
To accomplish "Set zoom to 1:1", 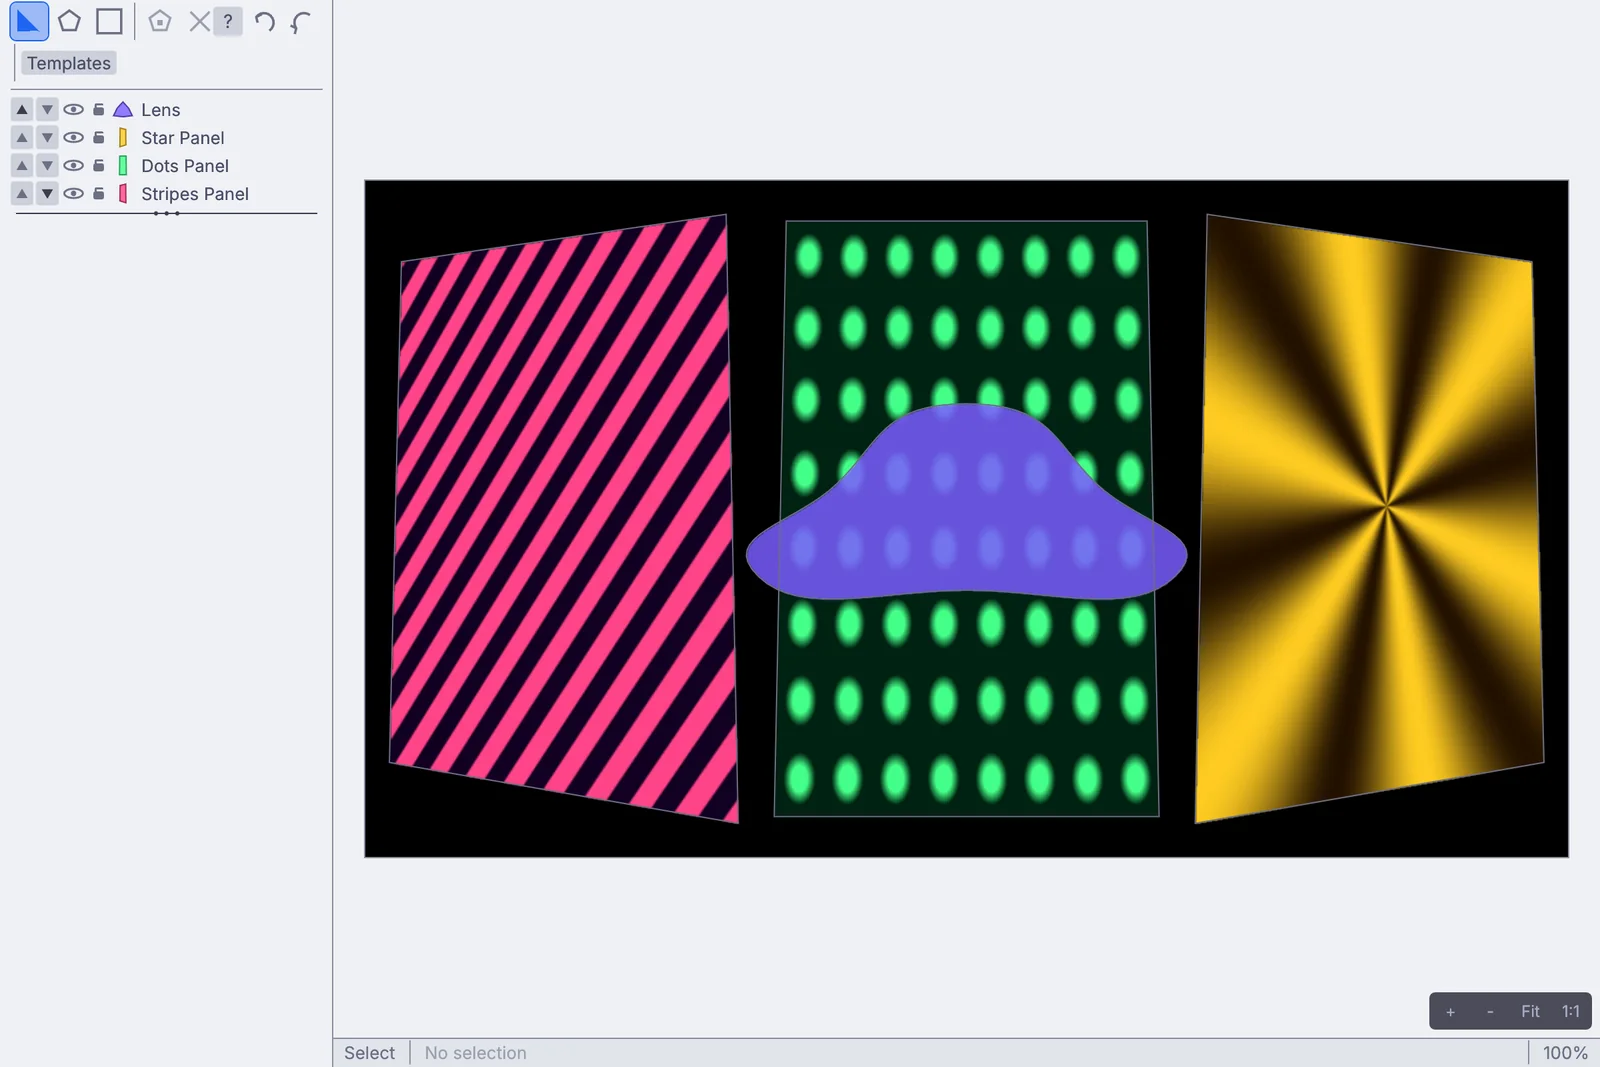I will click(x=1571, y=1012).
